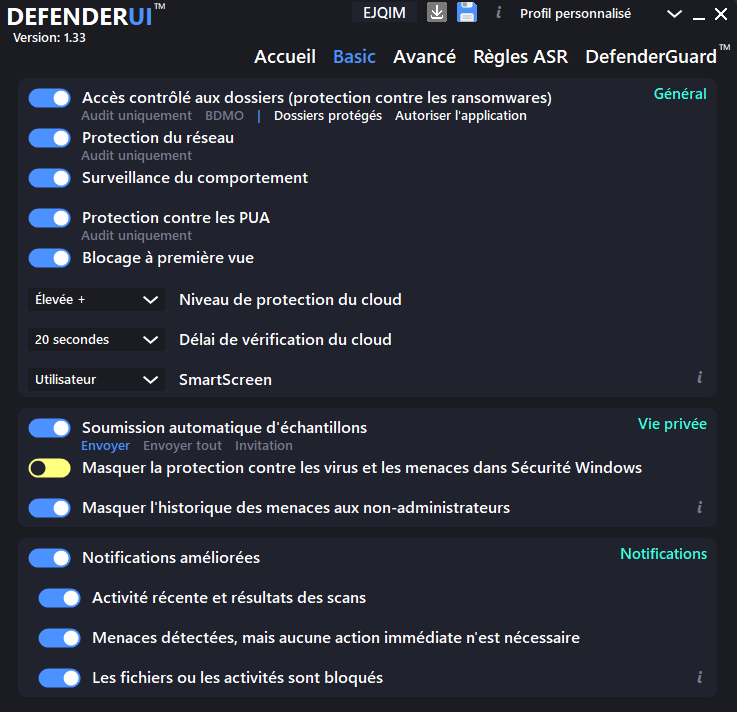Open the DefenderGuard tab

[x=657, y=55]
